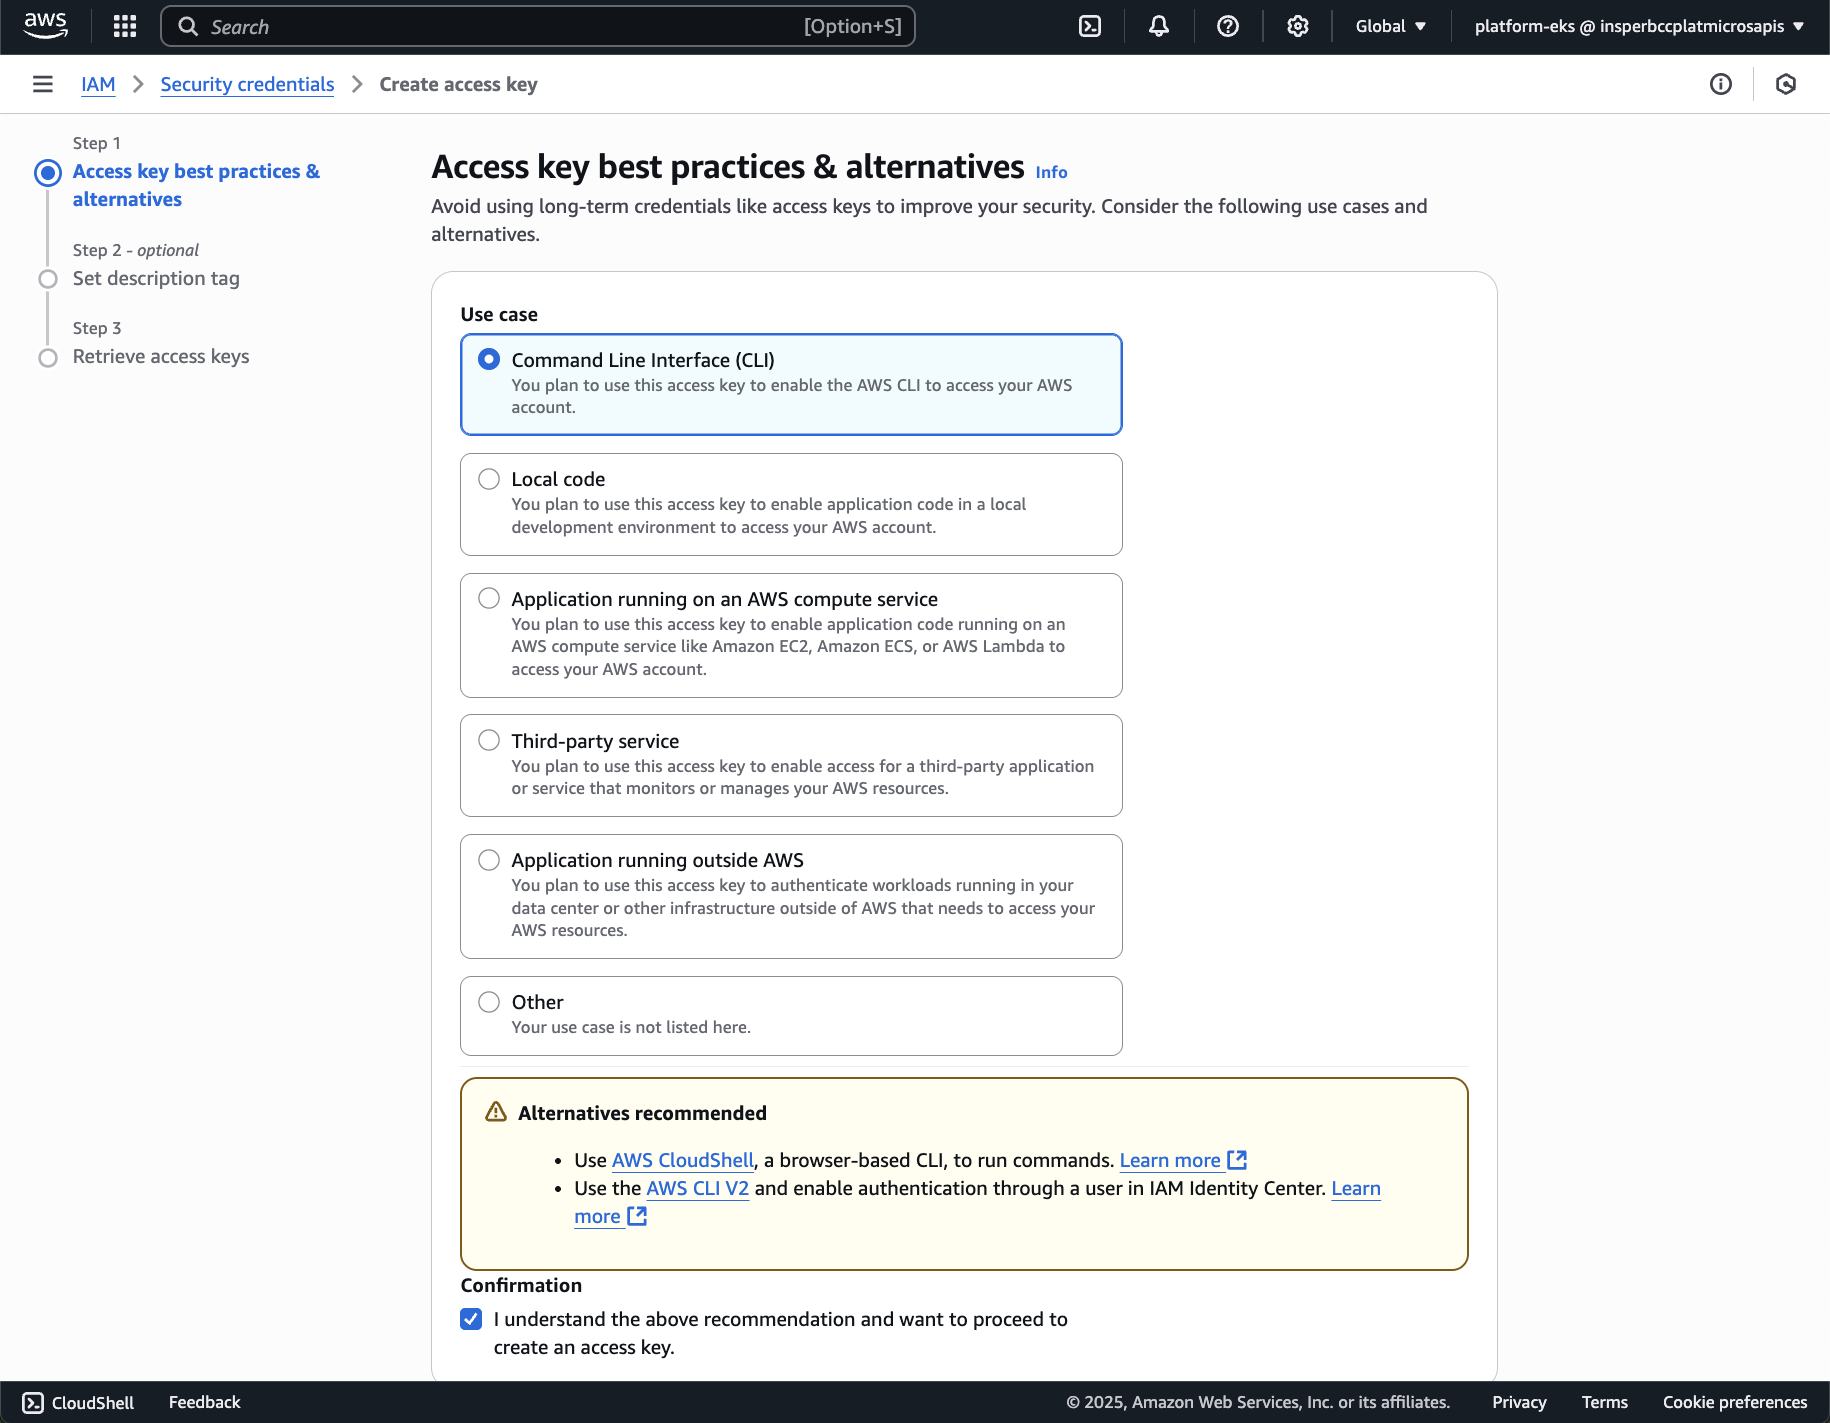1830x1423 pixels.
Task: Click the AWS logo home icon
Action: pyautogui.click(x=46, y=26)
